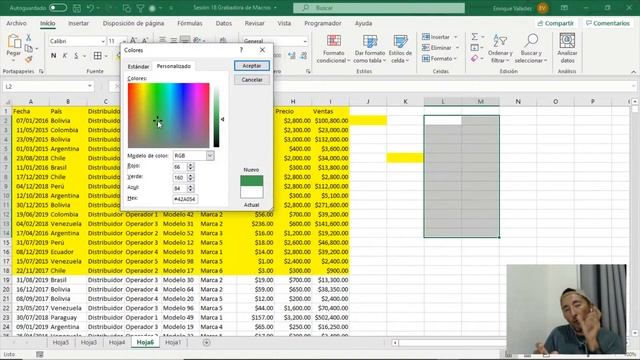Open the Modelo de color RGB dropdown

click(x=210, y=156)
